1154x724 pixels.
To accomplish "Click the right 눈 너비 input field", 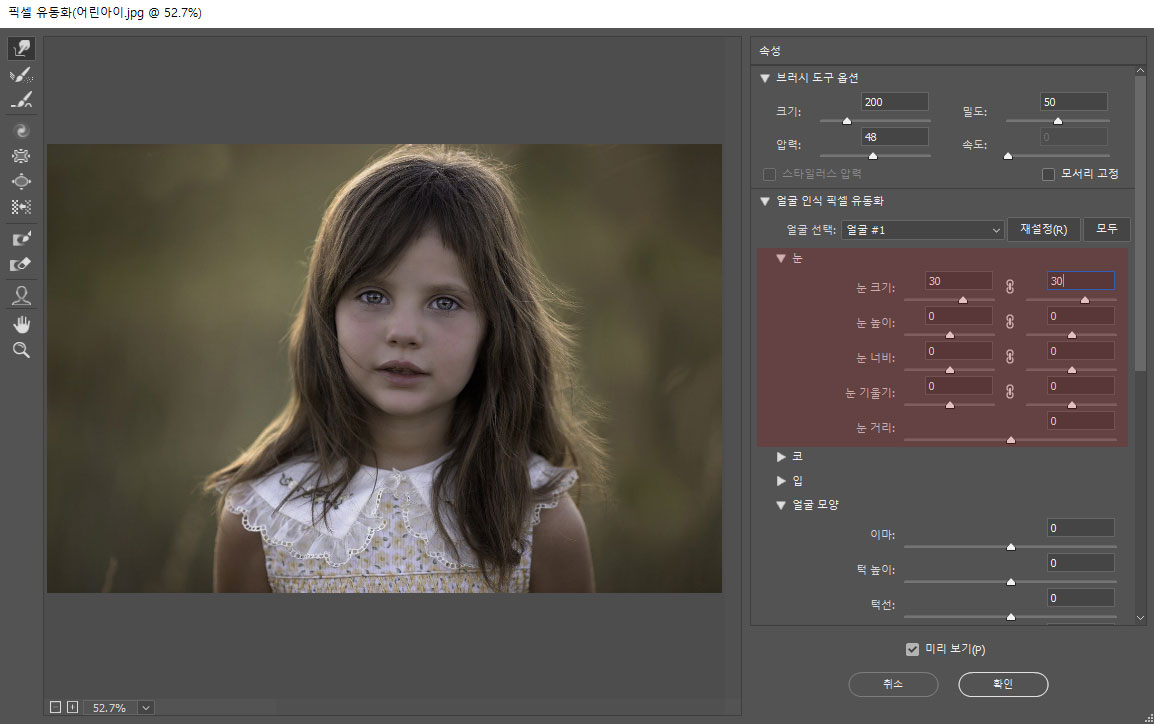I will pos(1080,351).
